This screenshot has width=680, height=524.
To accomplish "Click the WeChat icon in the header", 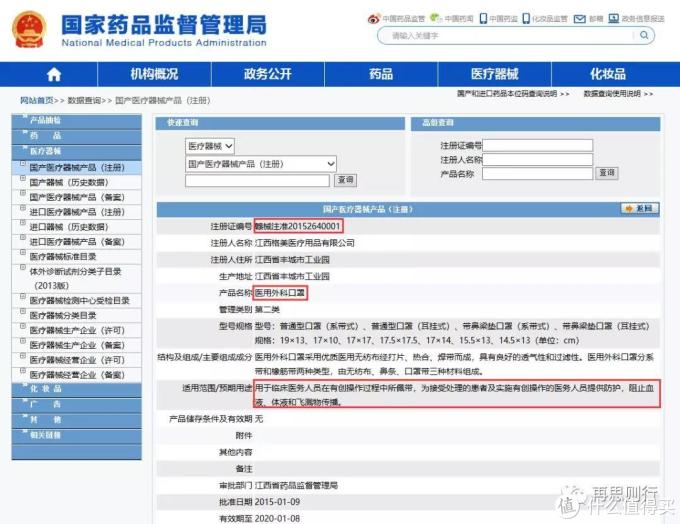I will click(x=435, y=18).
